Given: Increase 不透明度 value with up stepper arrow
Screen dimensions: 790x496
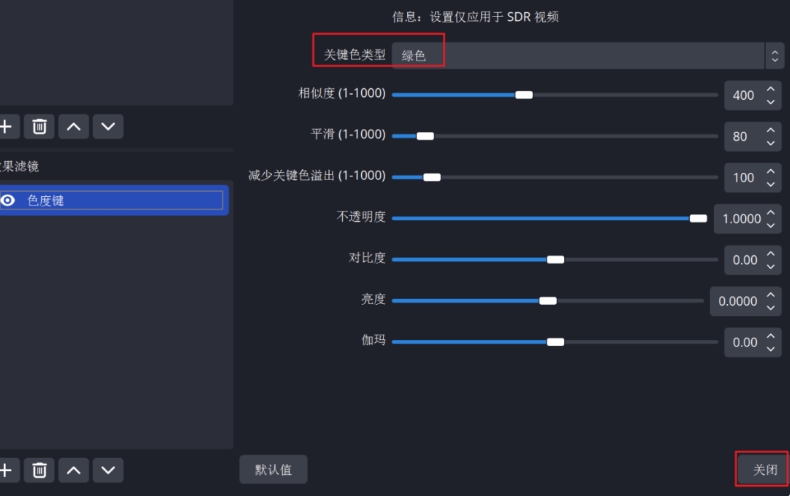Looking at the screenshot, I should [x=770, y=213].
